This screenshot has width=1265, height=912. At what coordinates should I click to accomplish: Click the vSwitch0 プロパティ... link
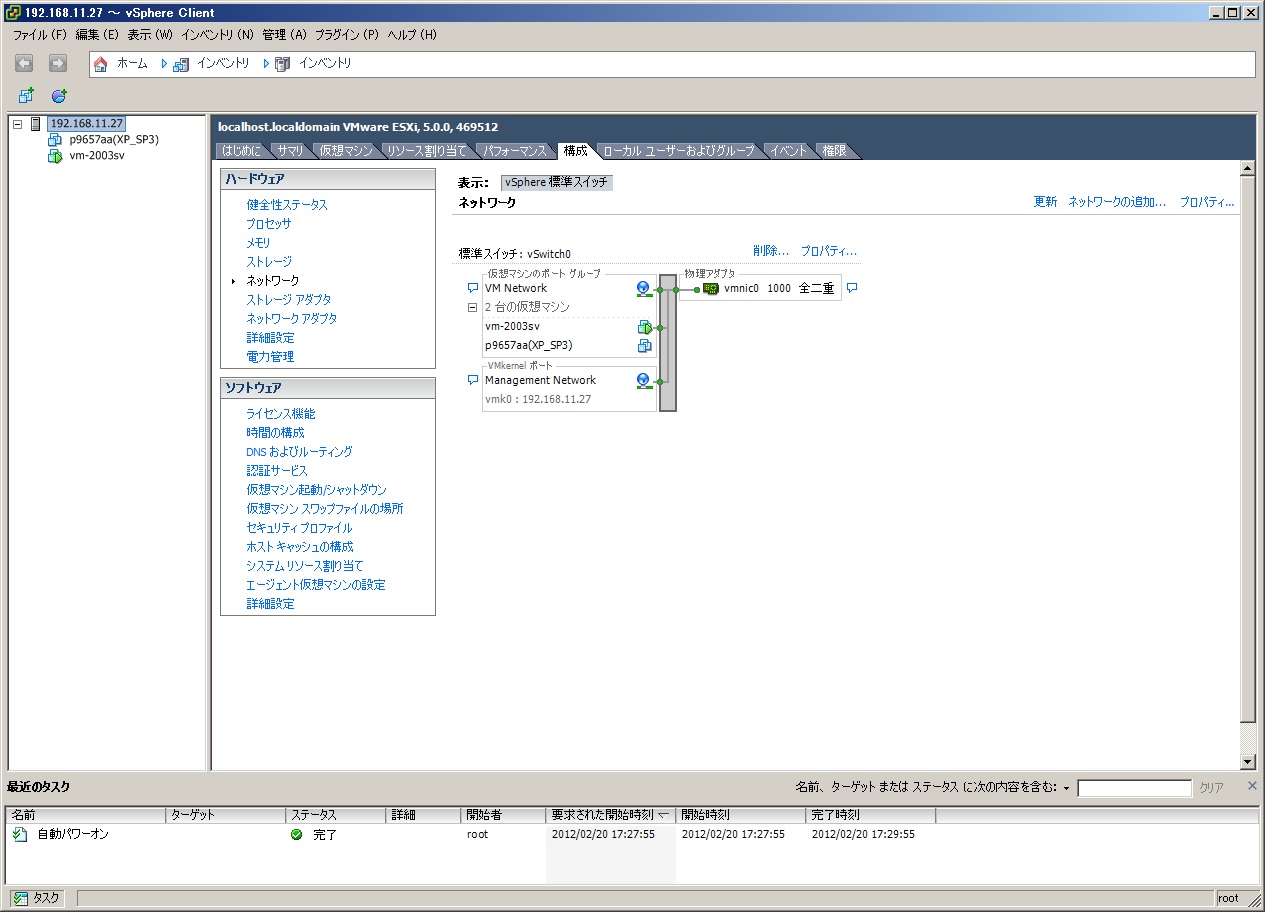(829, 251)
